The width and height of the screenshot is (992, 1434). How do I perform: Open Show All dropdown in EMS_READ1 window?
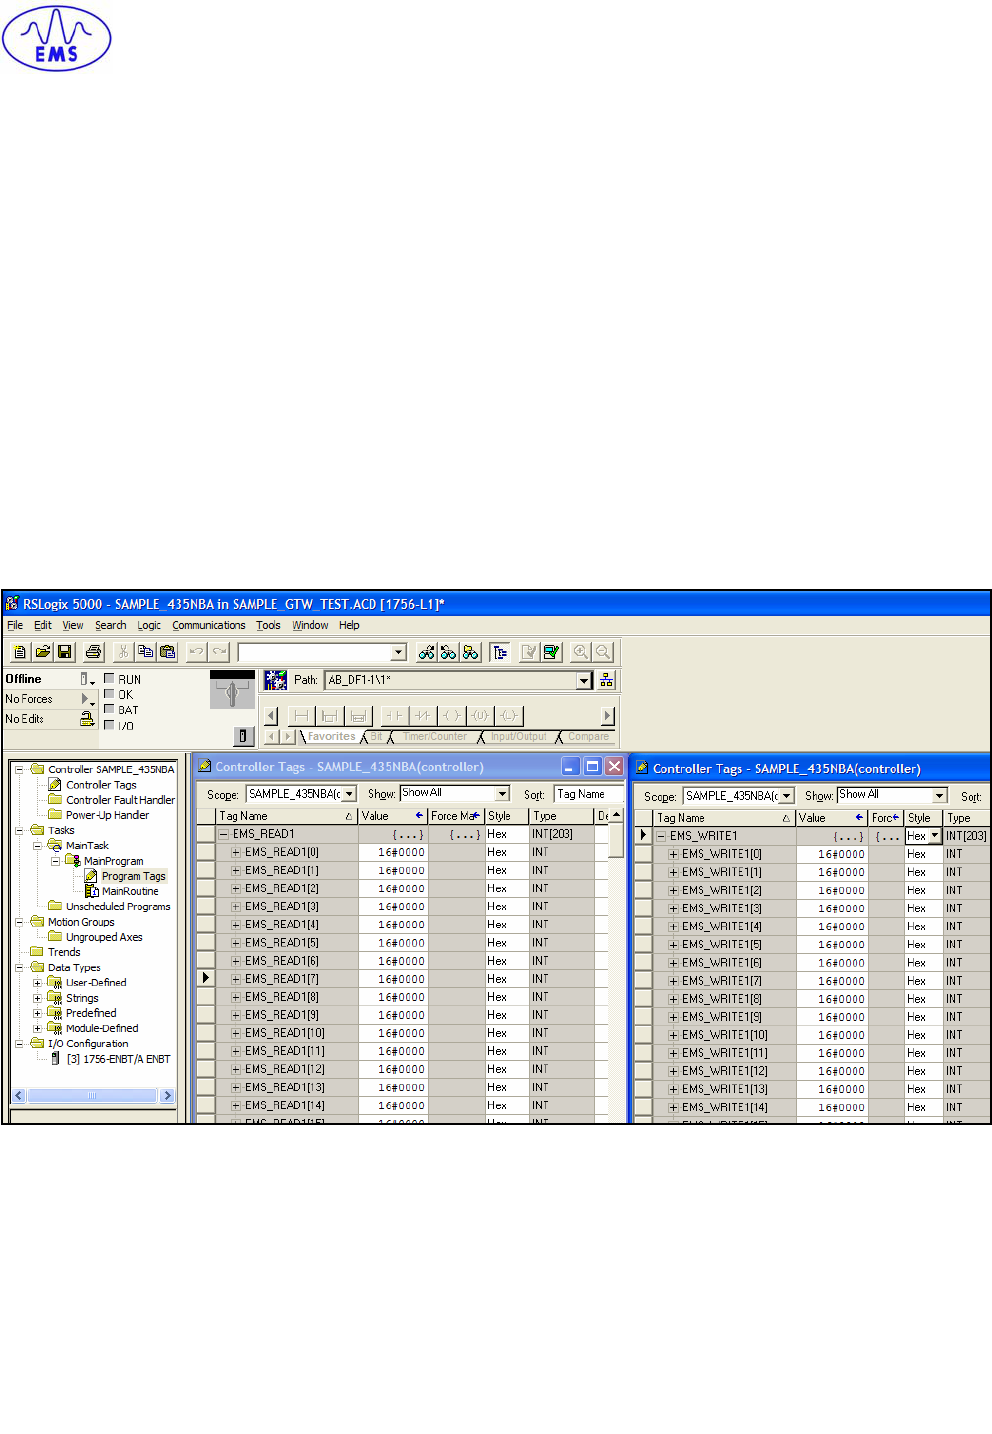[x=502, y=794]
